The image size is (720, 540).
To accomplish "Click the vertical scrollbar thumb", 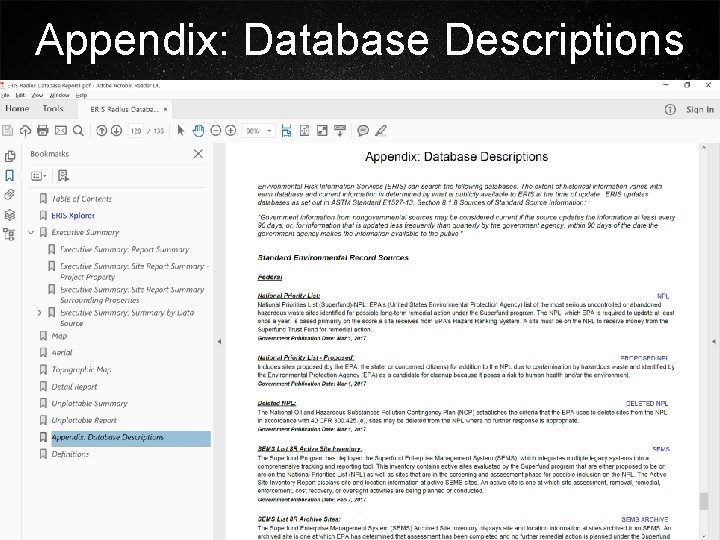I will click(703, 501).
